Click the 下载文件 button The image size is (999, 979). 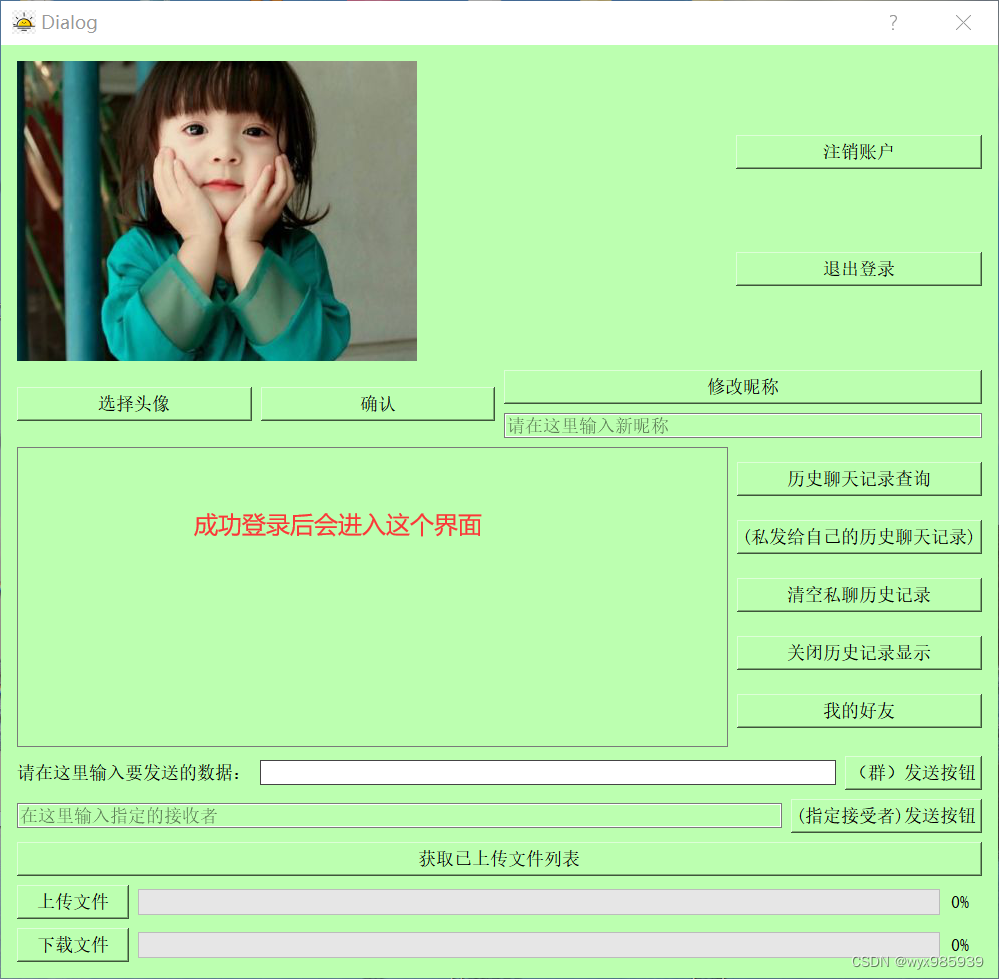73,945
